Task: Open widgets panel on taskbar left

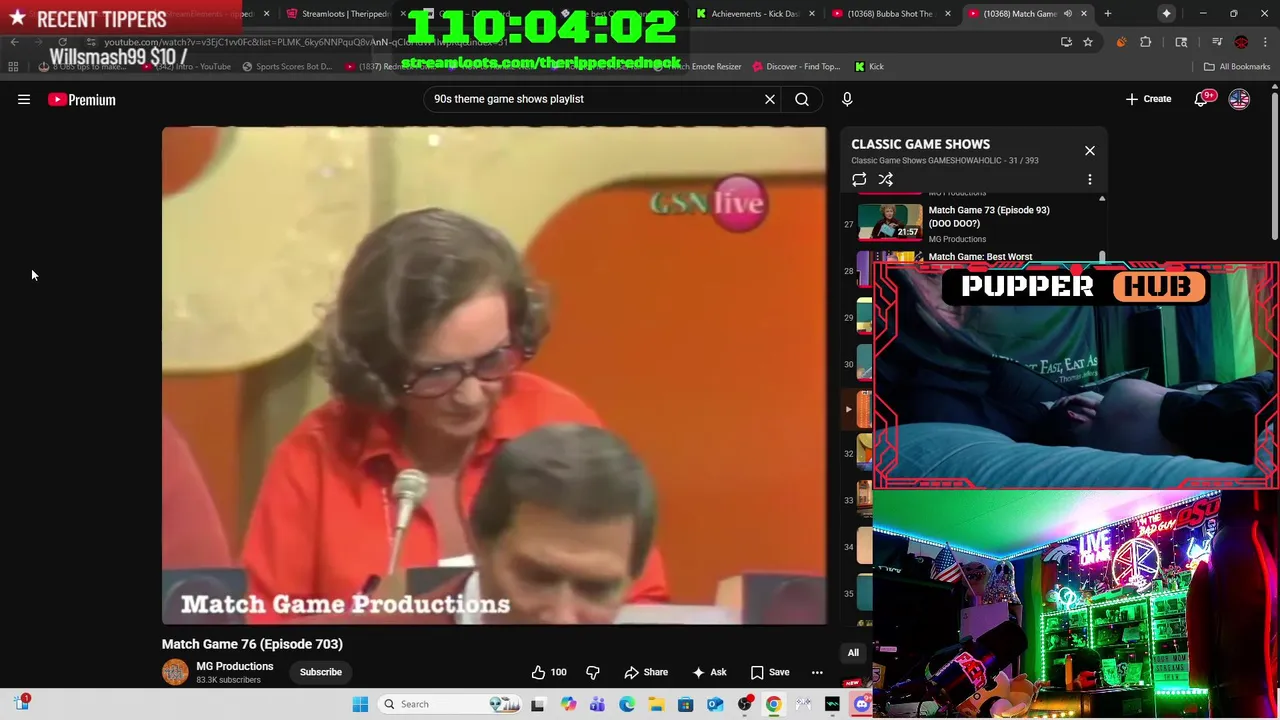Action: (21, 703)
